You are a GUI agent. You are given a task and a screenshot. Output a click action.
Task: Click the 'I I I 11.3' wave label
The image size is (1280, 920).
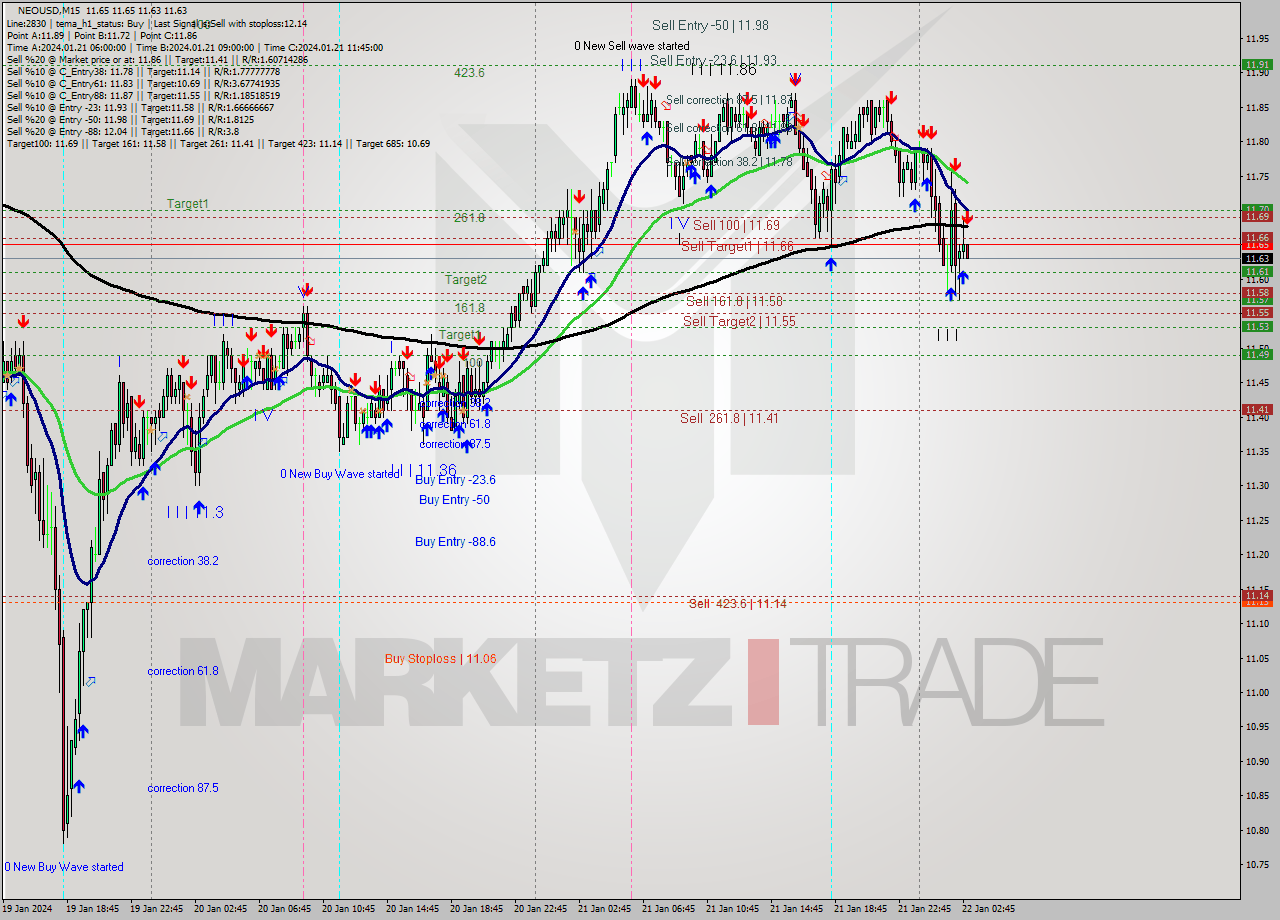click(x=195, y=511)
